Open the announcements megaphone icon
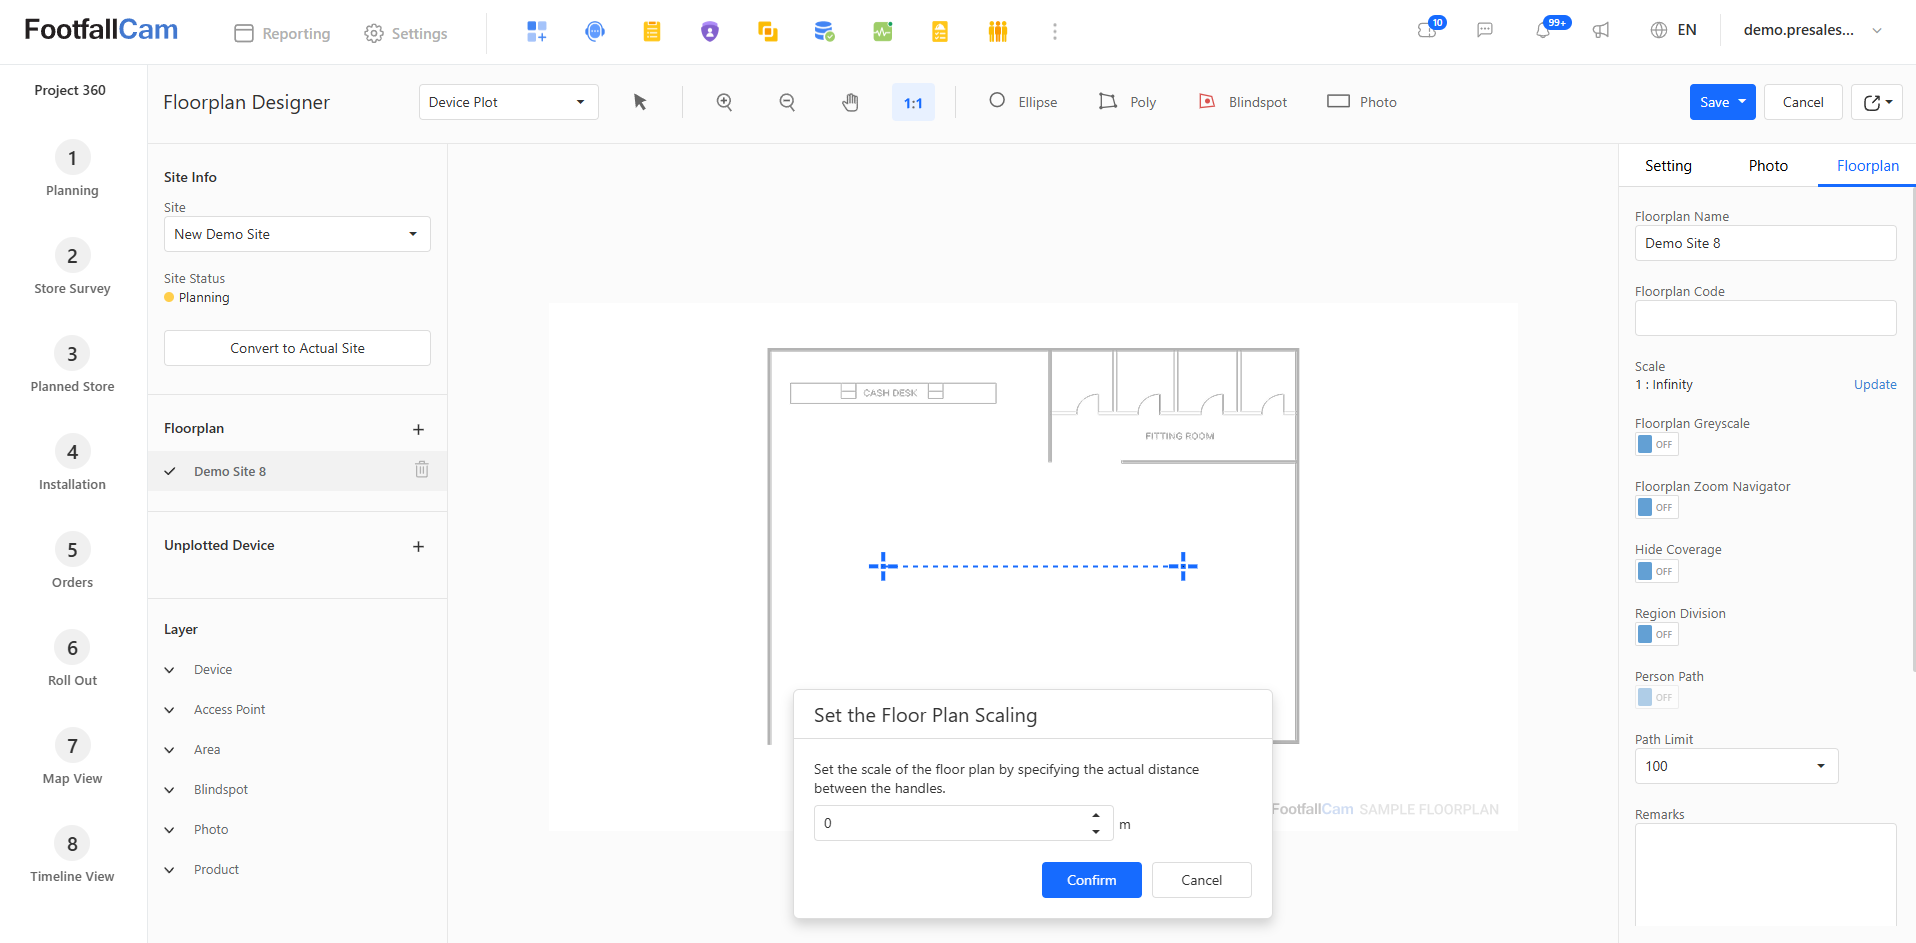 (1601, 30)
